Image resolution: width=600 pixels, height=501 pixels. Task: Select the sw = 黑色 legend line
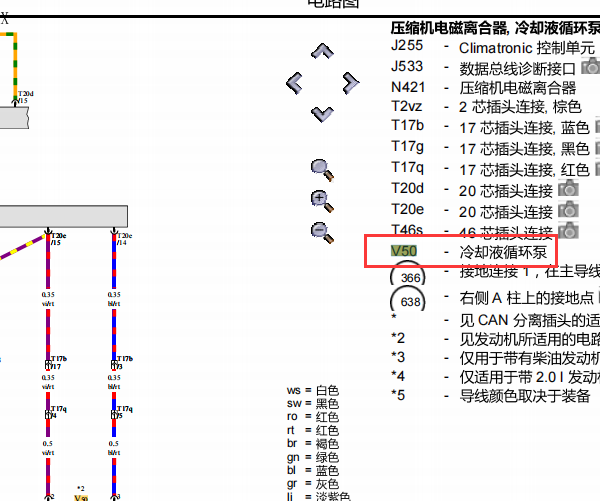coord(313,403)
